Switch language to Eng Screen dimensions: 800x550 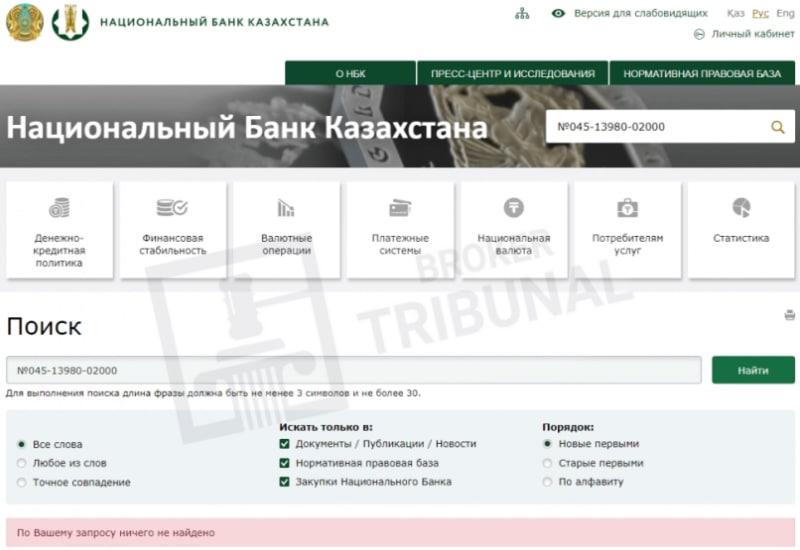[x=785, y=13]
